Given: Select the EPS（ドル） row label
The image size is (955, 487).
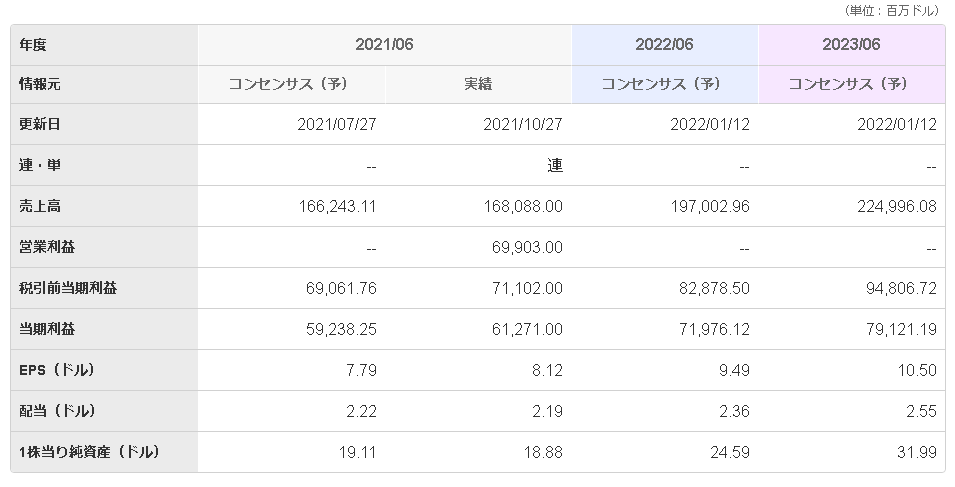Looking at the screenshot, I should [x=57, y=370].
